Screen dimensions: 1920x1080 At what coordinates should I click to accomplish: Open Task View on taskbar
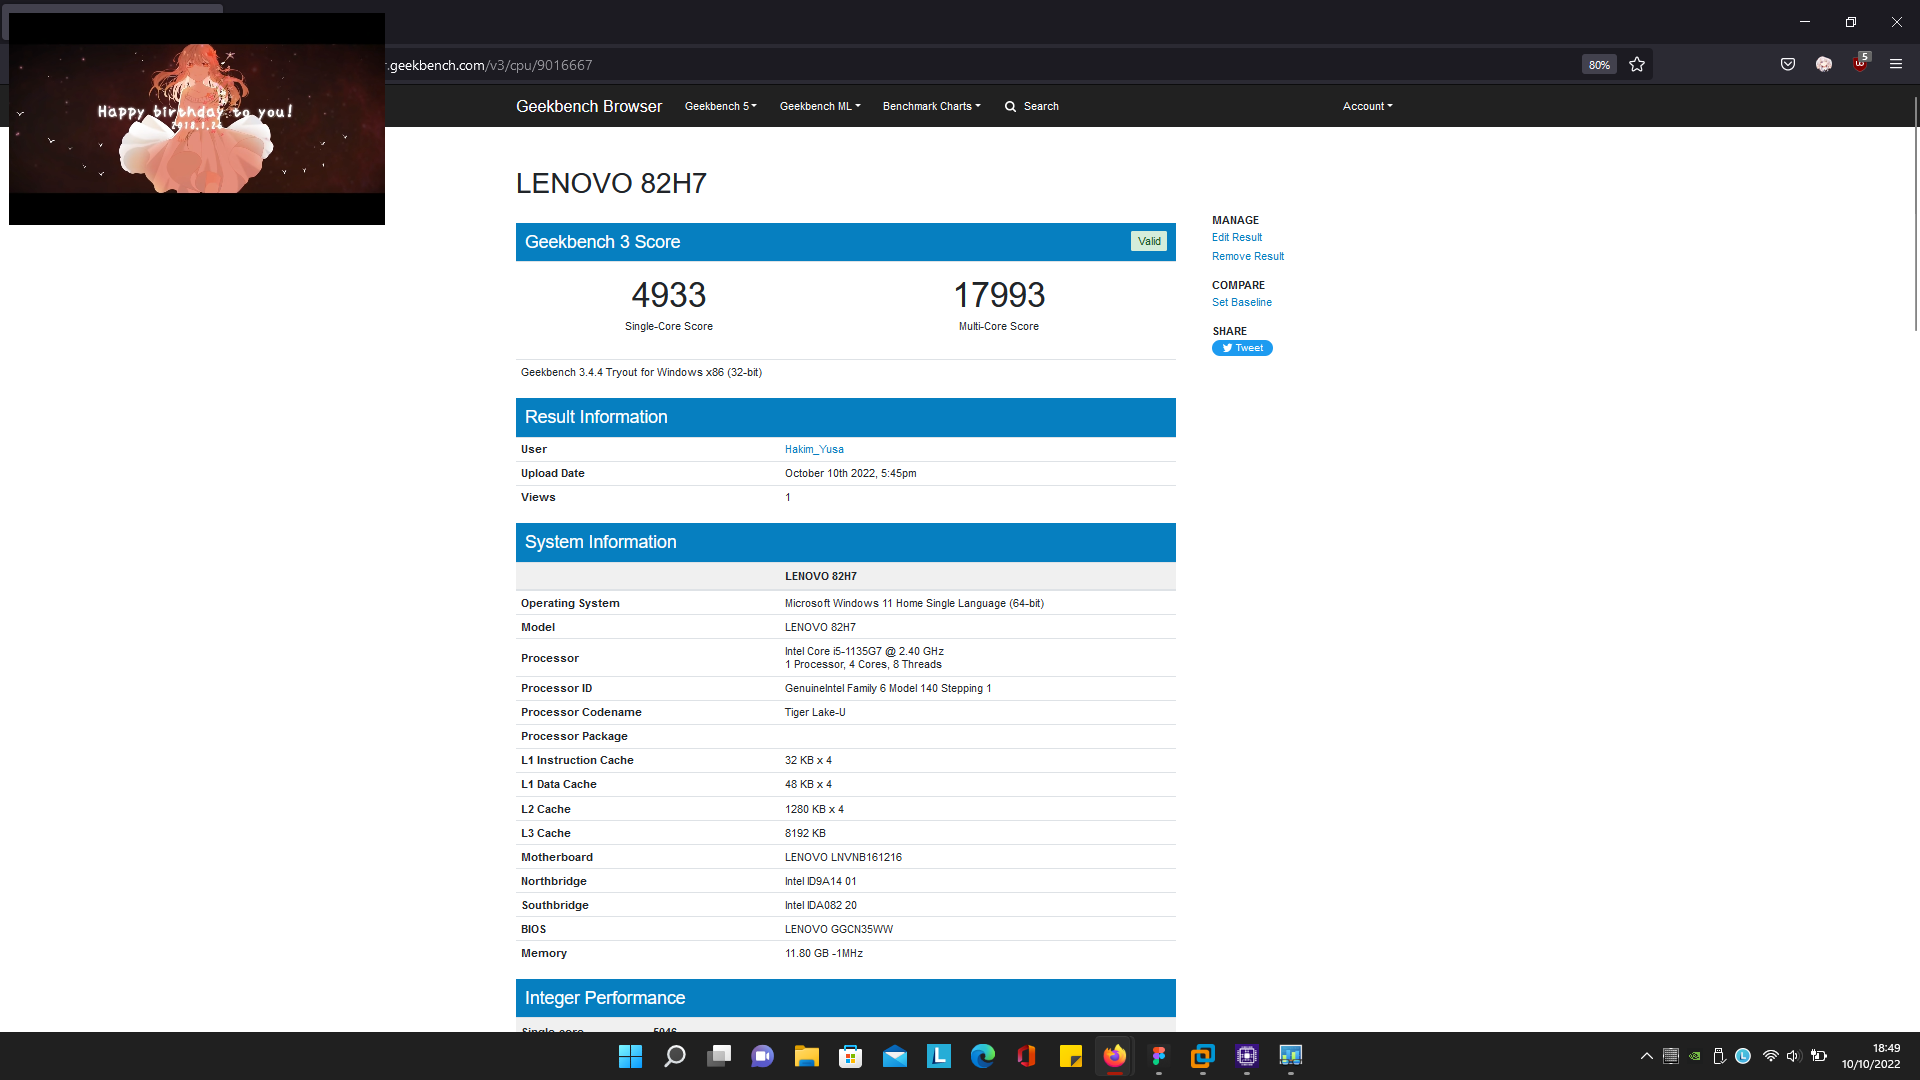[x=719, y=1056]
